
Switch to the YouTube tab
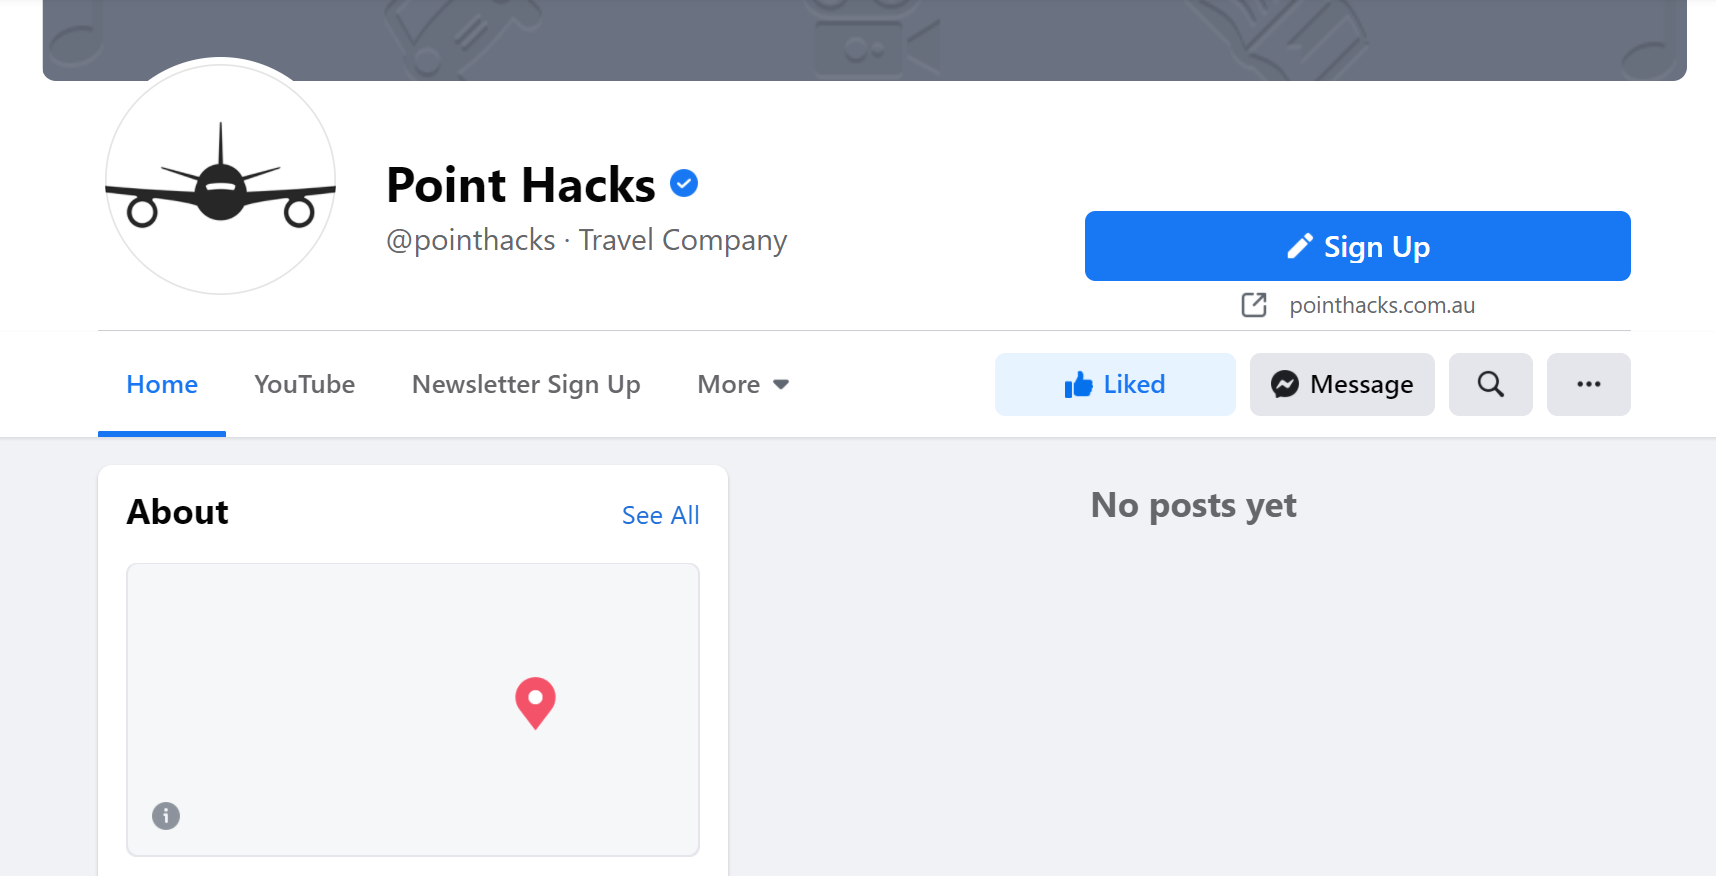tap(304, 384)
